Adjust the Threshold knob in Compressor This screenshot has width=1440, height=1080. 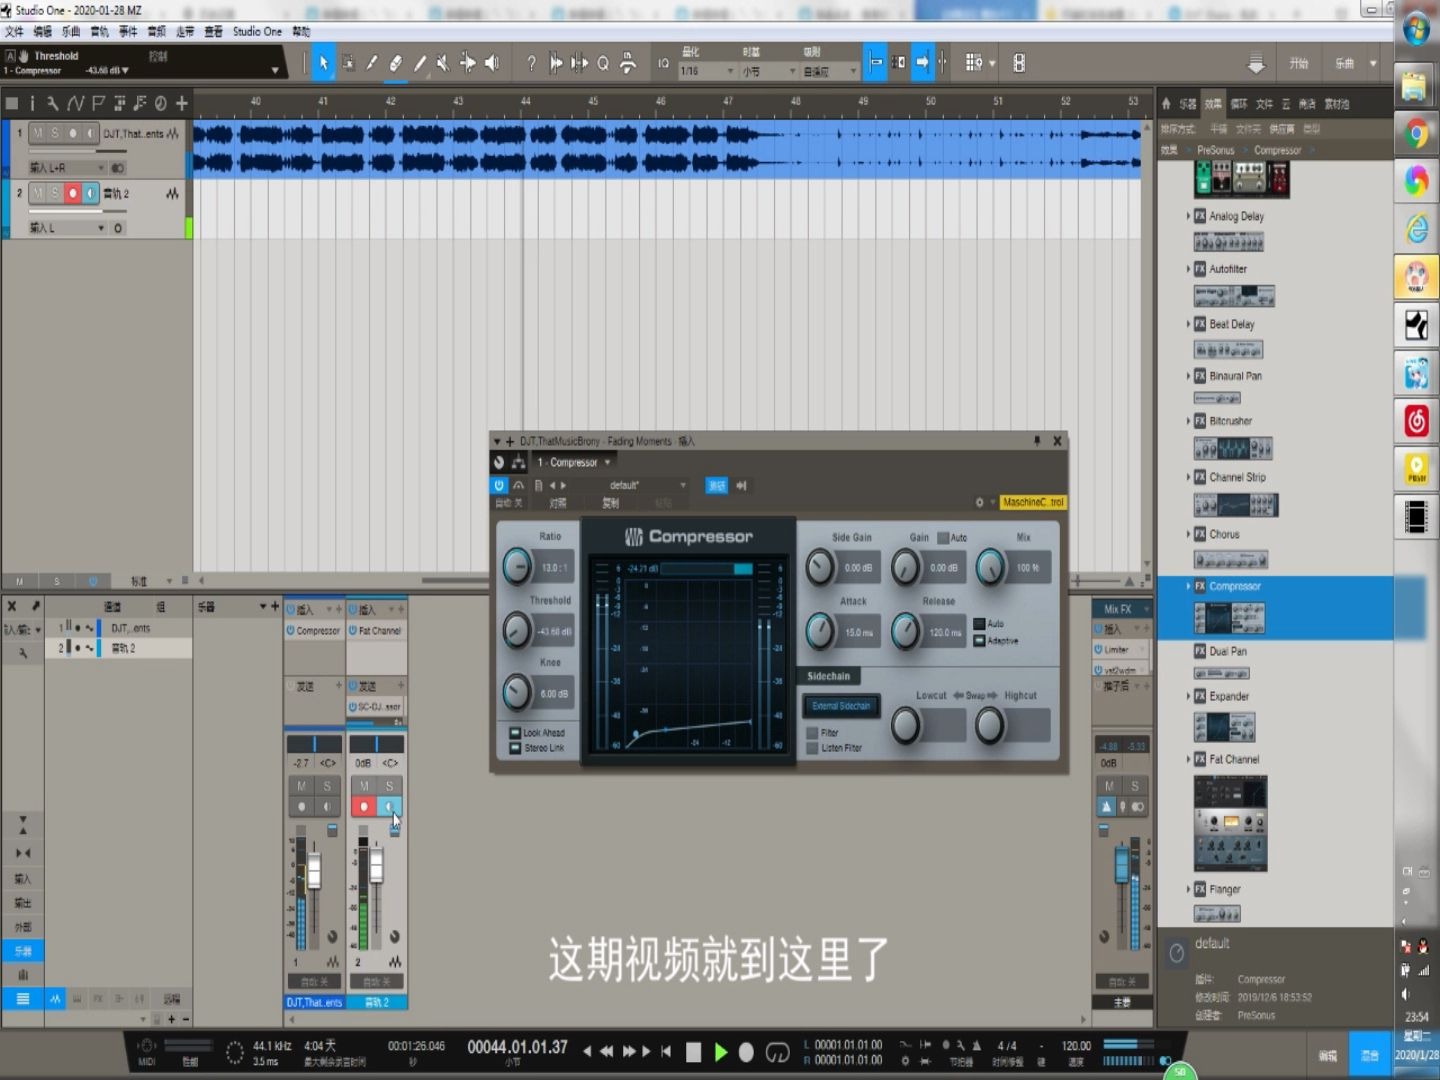(x=516, y=630)
